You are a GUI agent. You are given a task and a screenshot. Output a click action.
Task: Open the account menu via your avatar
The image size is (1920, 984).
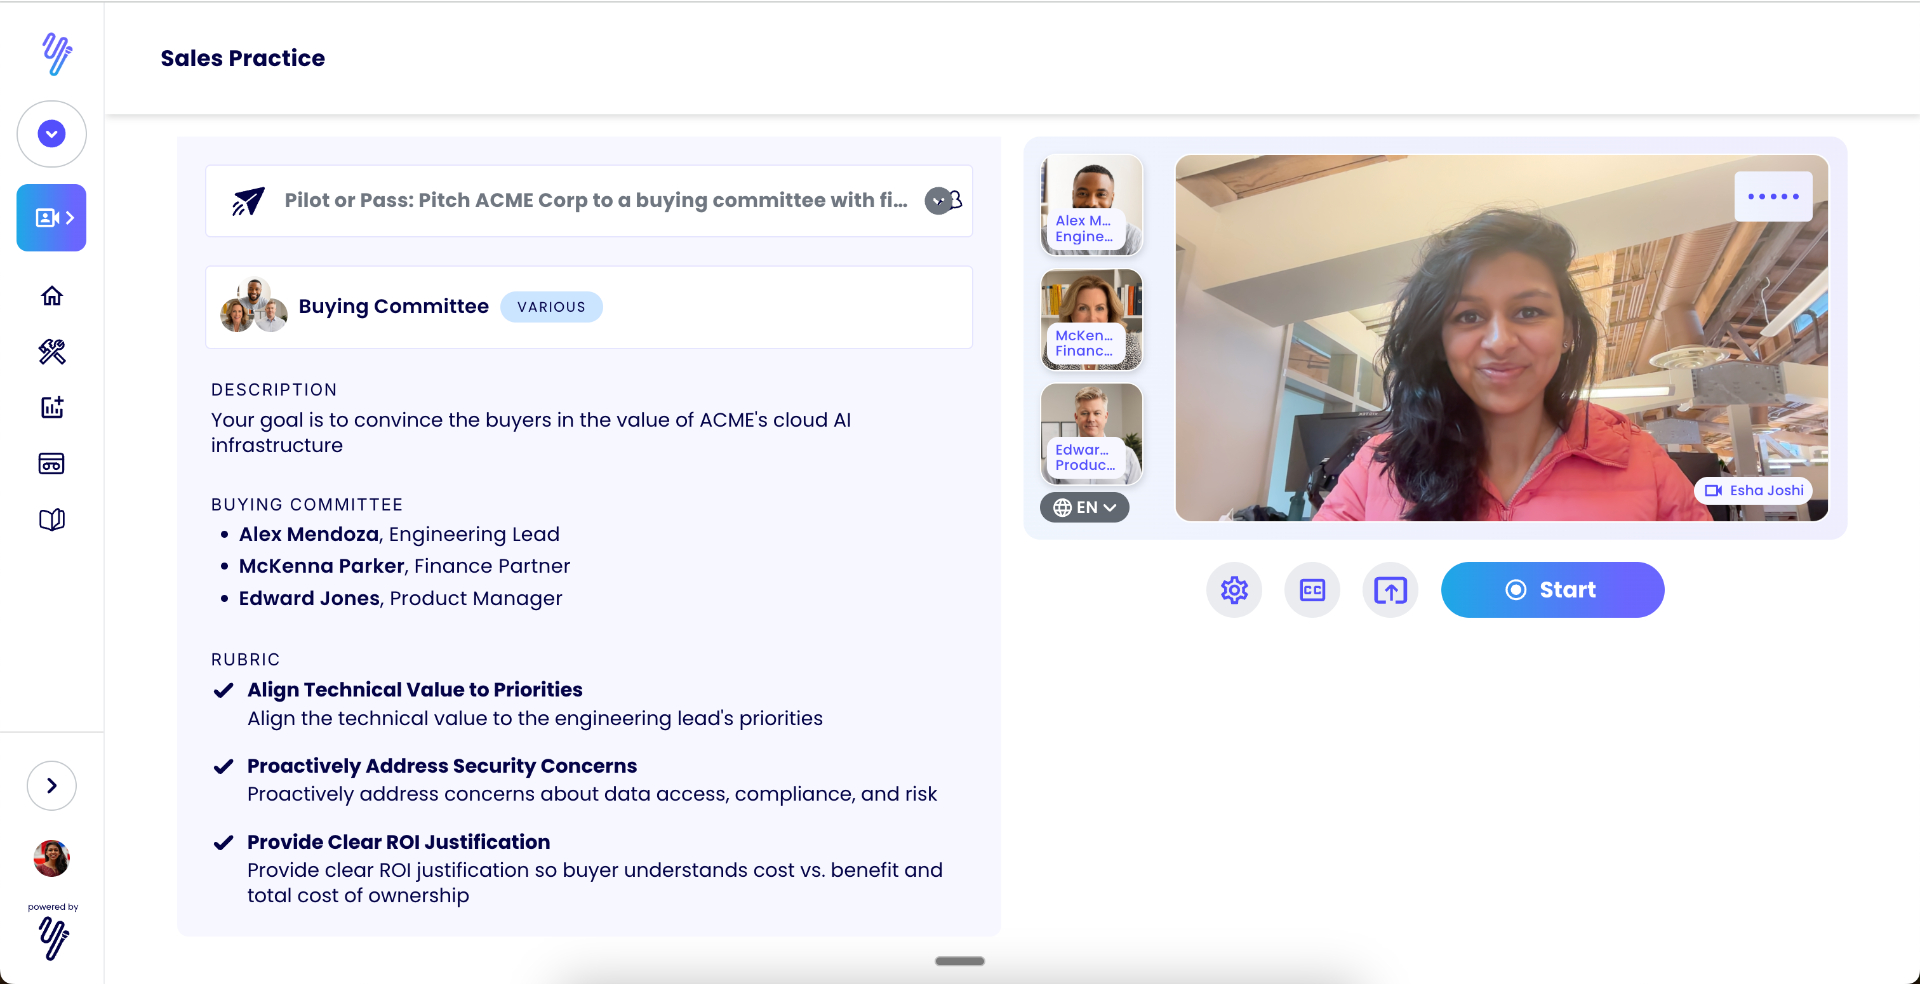[x=51, y=858]
